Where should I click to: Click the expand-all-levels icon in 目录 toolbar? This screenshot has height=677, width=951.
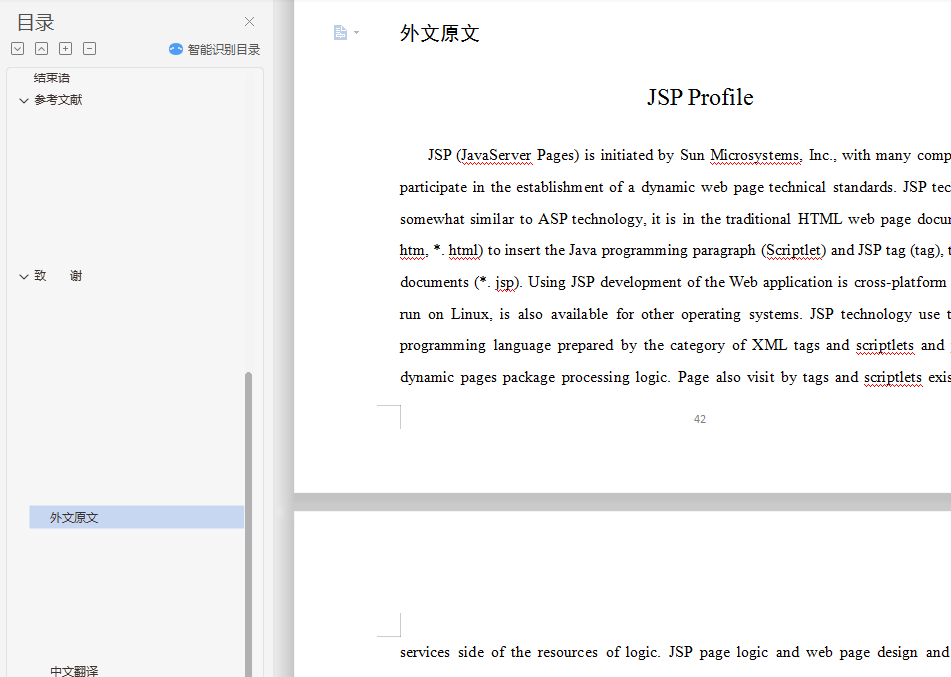[18, 49]
